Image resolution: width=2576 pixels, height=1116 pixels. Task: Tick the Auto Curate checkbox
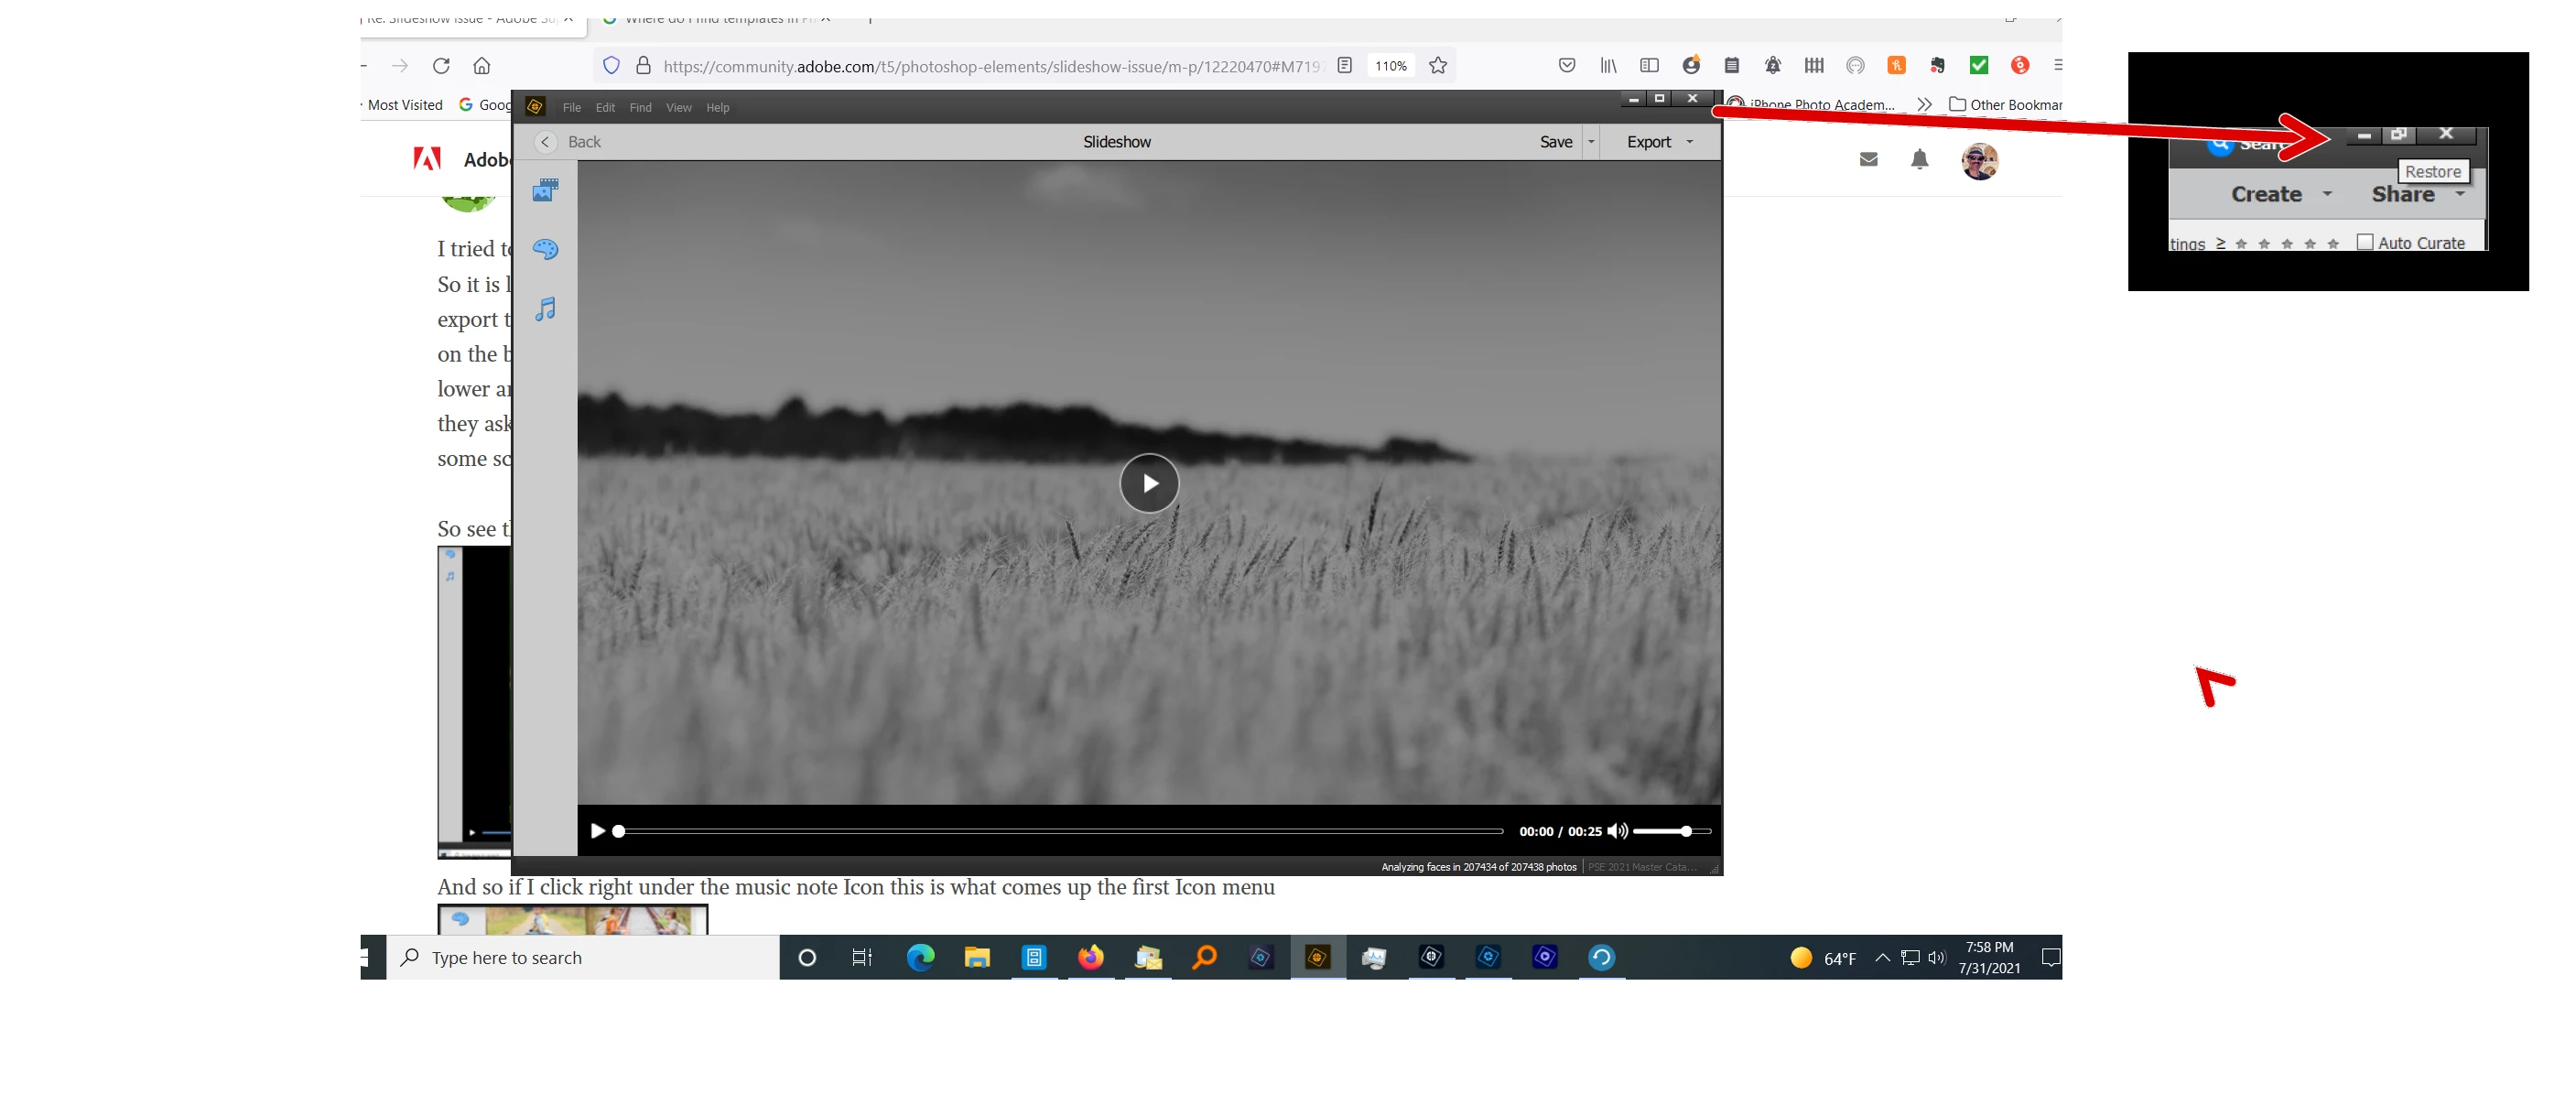[x=2364, y=242]
